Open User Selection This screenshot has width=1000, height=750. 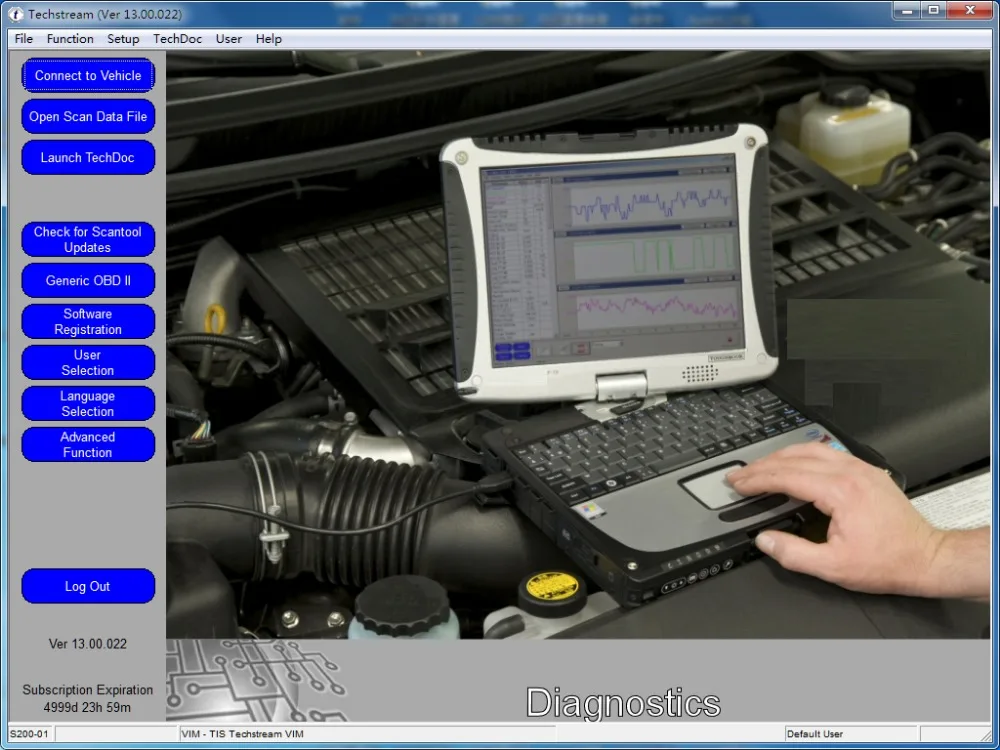[x=88, y=362]
